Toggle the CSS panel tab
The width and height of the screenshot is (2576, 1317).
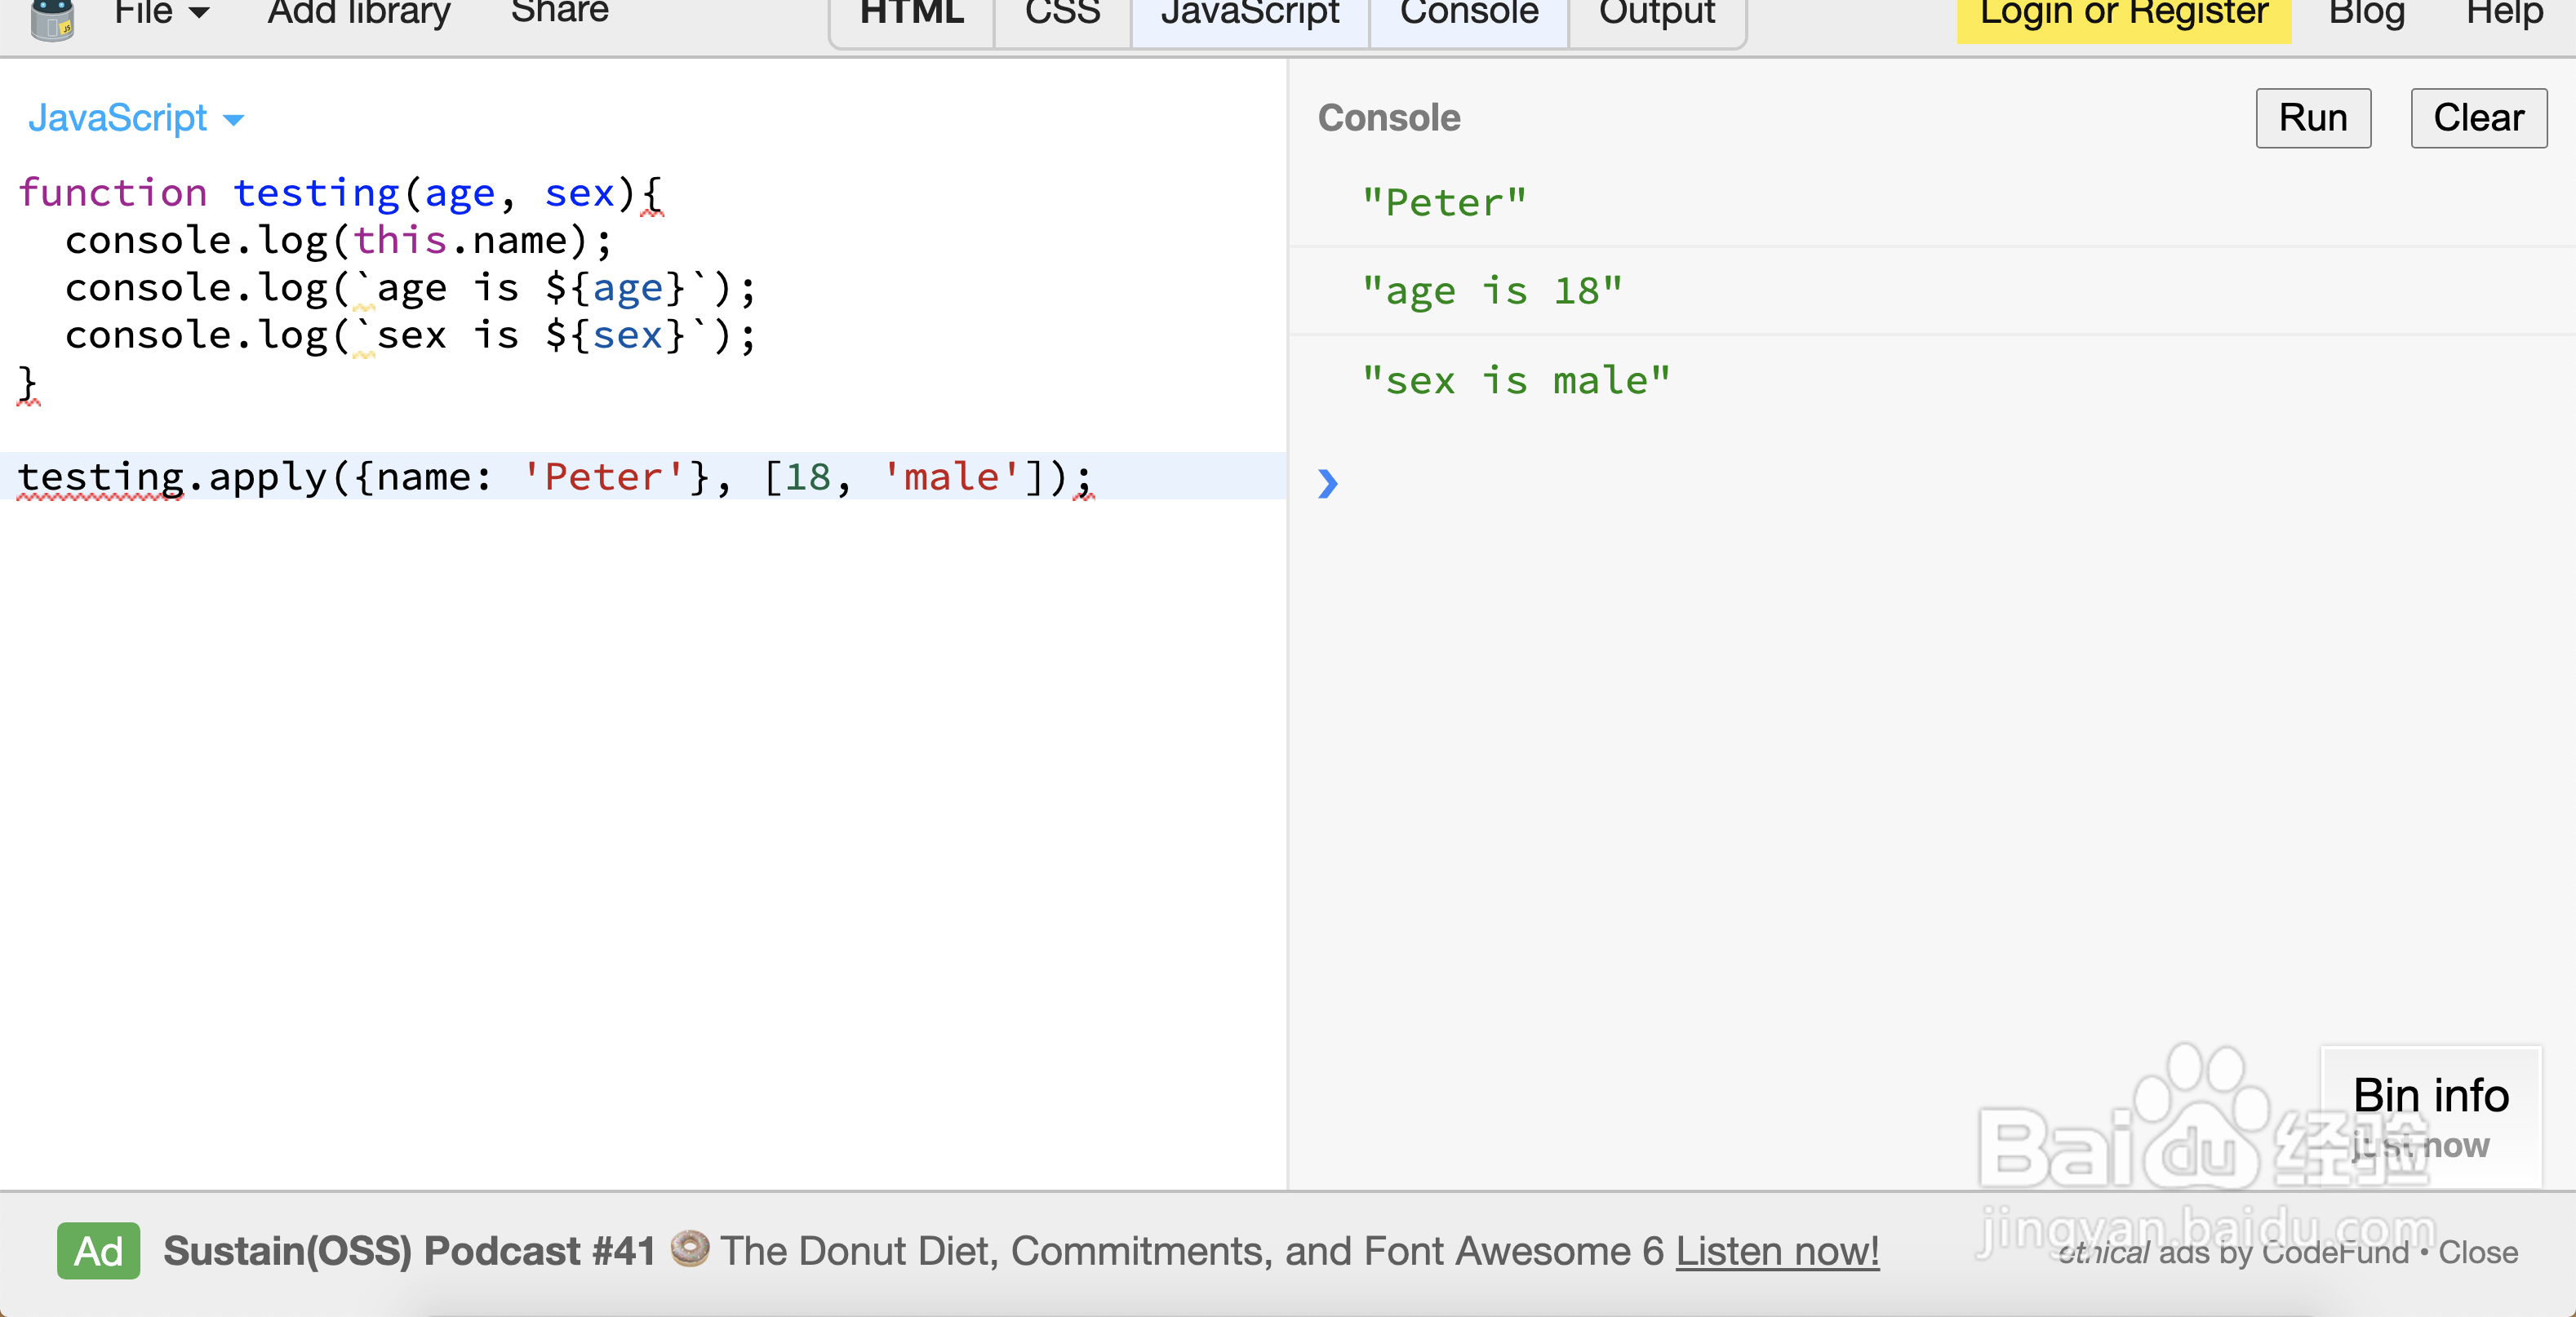(1062, 16)
